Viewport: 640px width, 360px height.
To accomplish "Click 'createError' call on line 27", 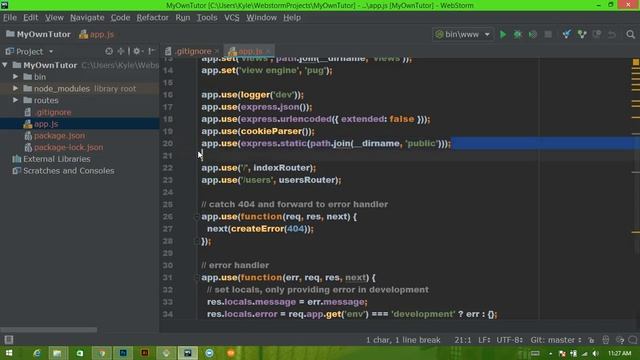I will pyautogui.click(x=257, y=229).
